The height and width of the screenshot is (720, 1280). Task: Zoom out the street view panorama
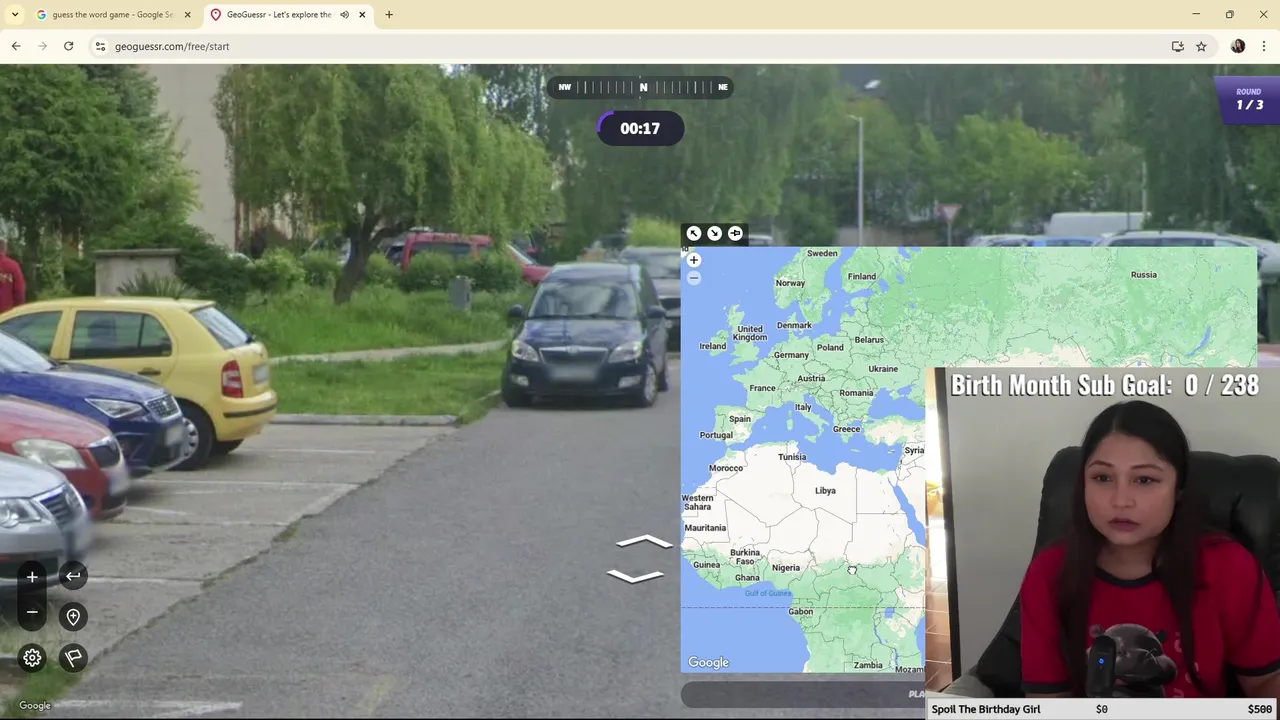(x=32, y=612)
